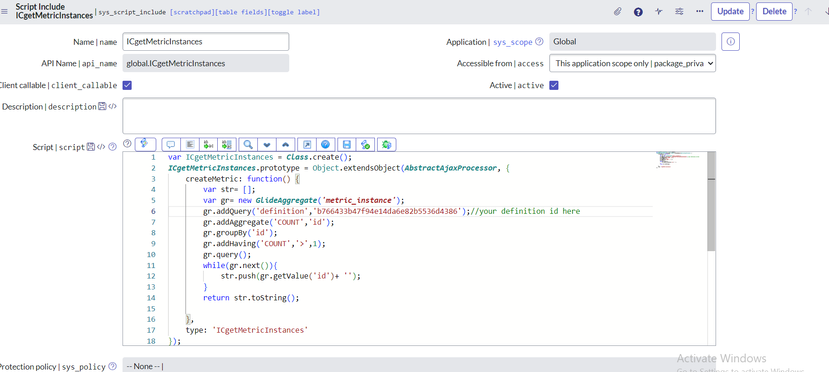Open the more options ellipsis menu

[699, 12]
